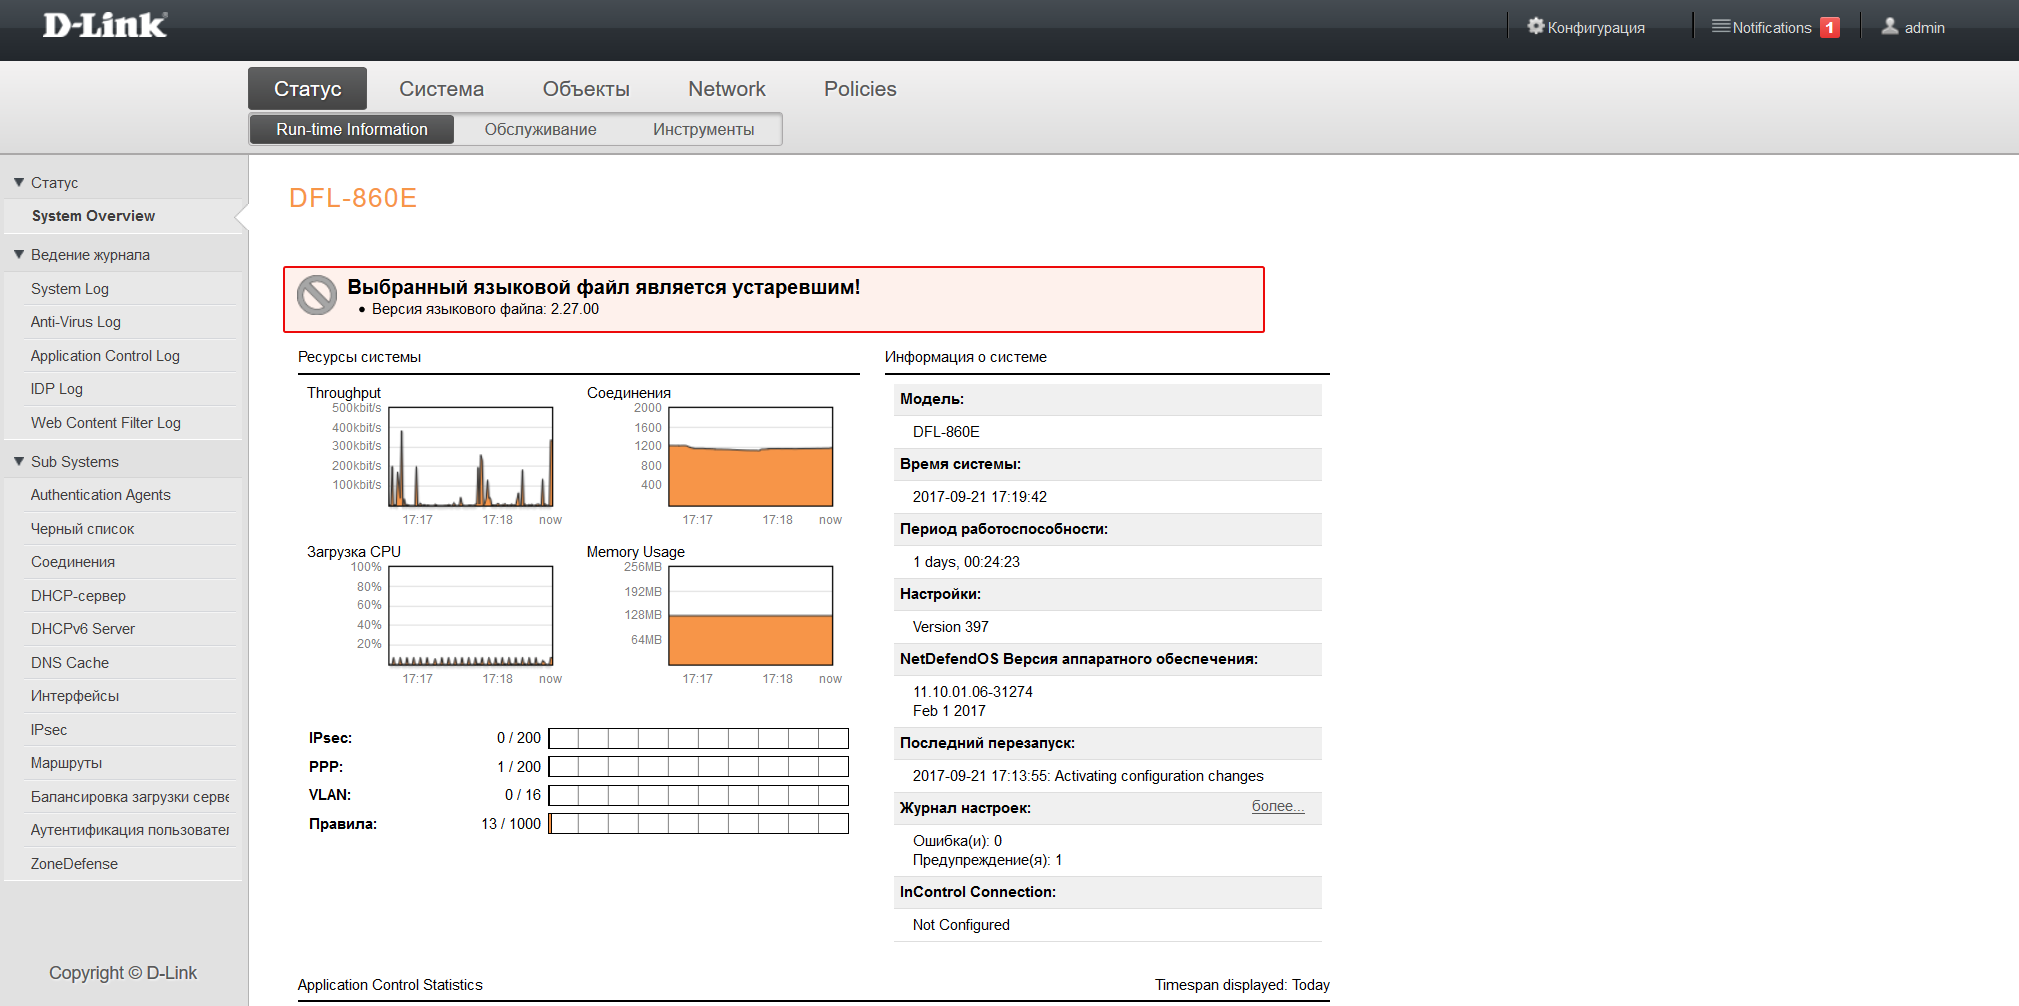
Task: Open the Policies tab
Action: (x=859, y=89)
